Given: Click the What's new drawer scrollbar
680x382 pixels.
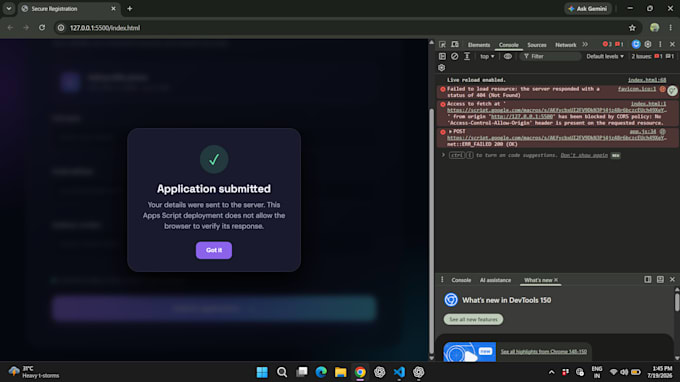Looking at the screenshot, I should click(x=677, y=302).
